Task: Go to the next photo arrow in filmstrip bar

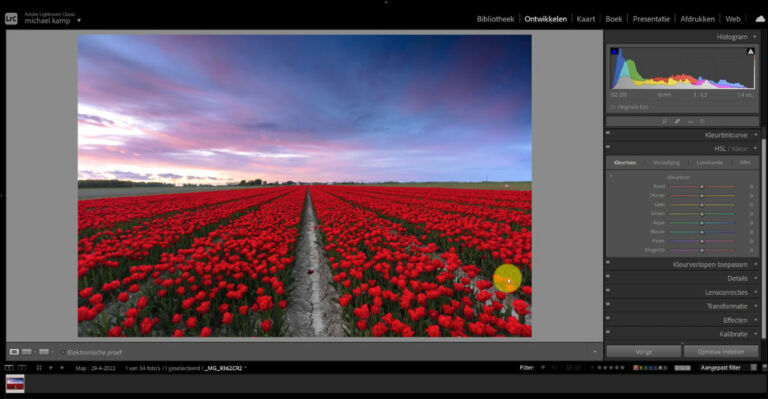Action: [x=62, y=368]
